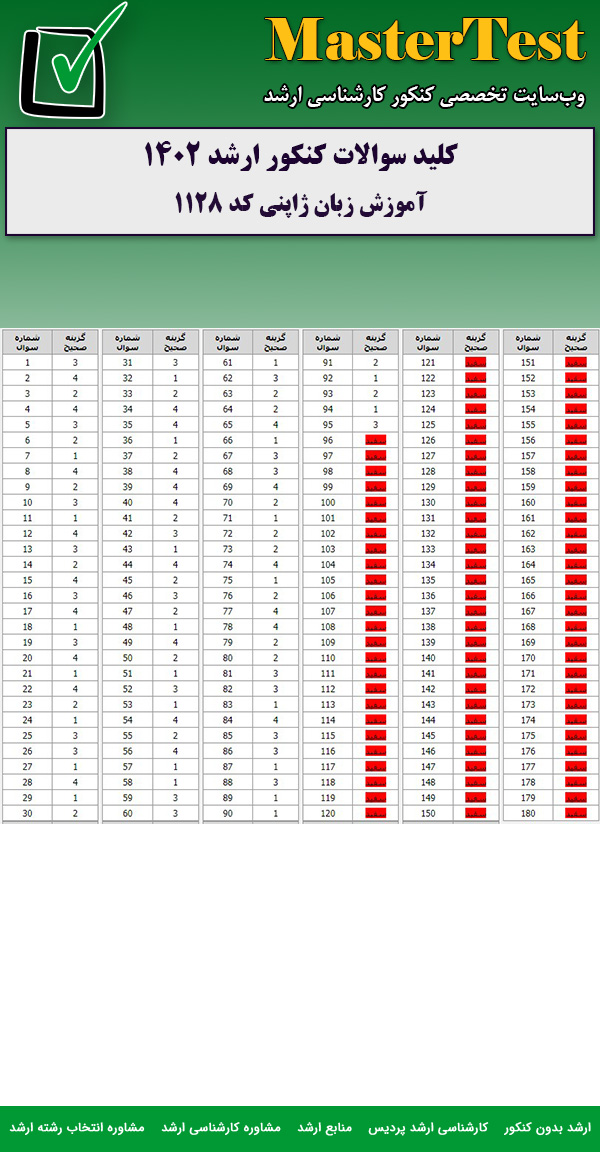
Task: Click the red hidden answer for question 121
Action: coord(475,363)
